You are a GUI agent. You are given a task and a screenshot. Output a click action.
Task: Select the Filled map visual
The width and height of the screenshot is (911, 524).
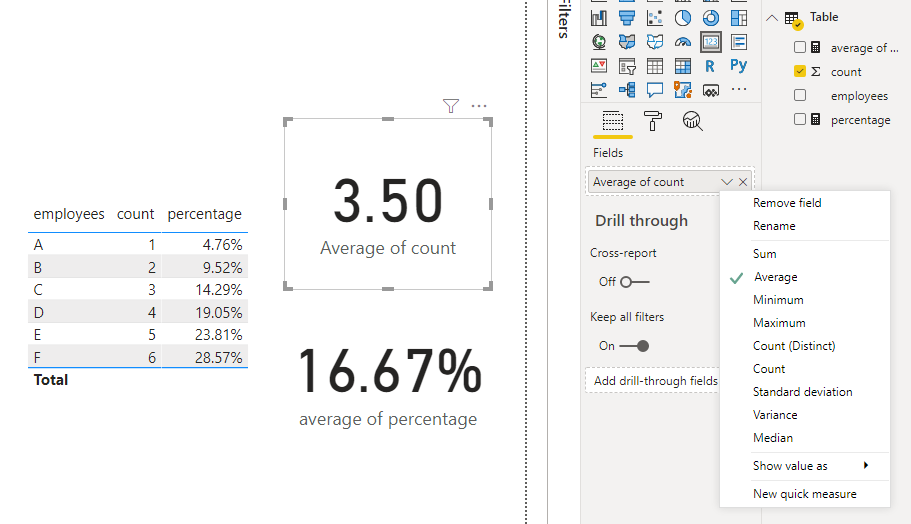point(627,42)
